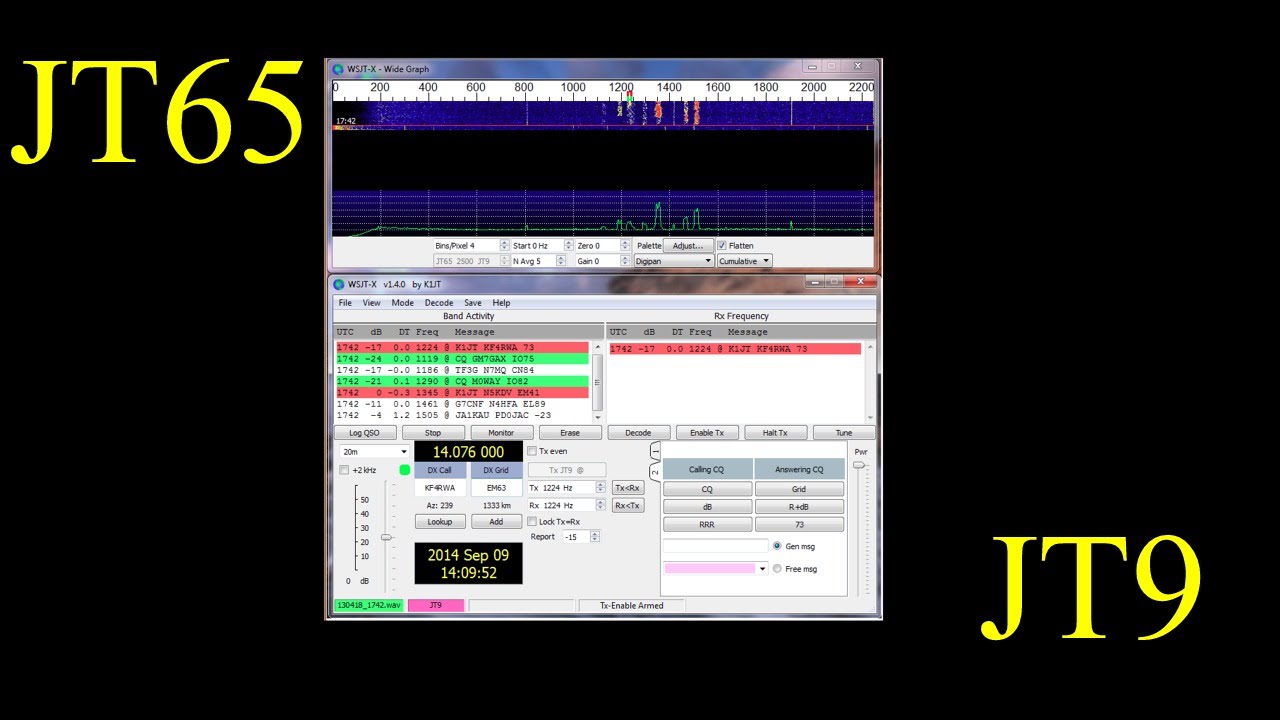Viewport: 1280px width, 720px height.
Task: Open the Decode menu
Action: 439,303
